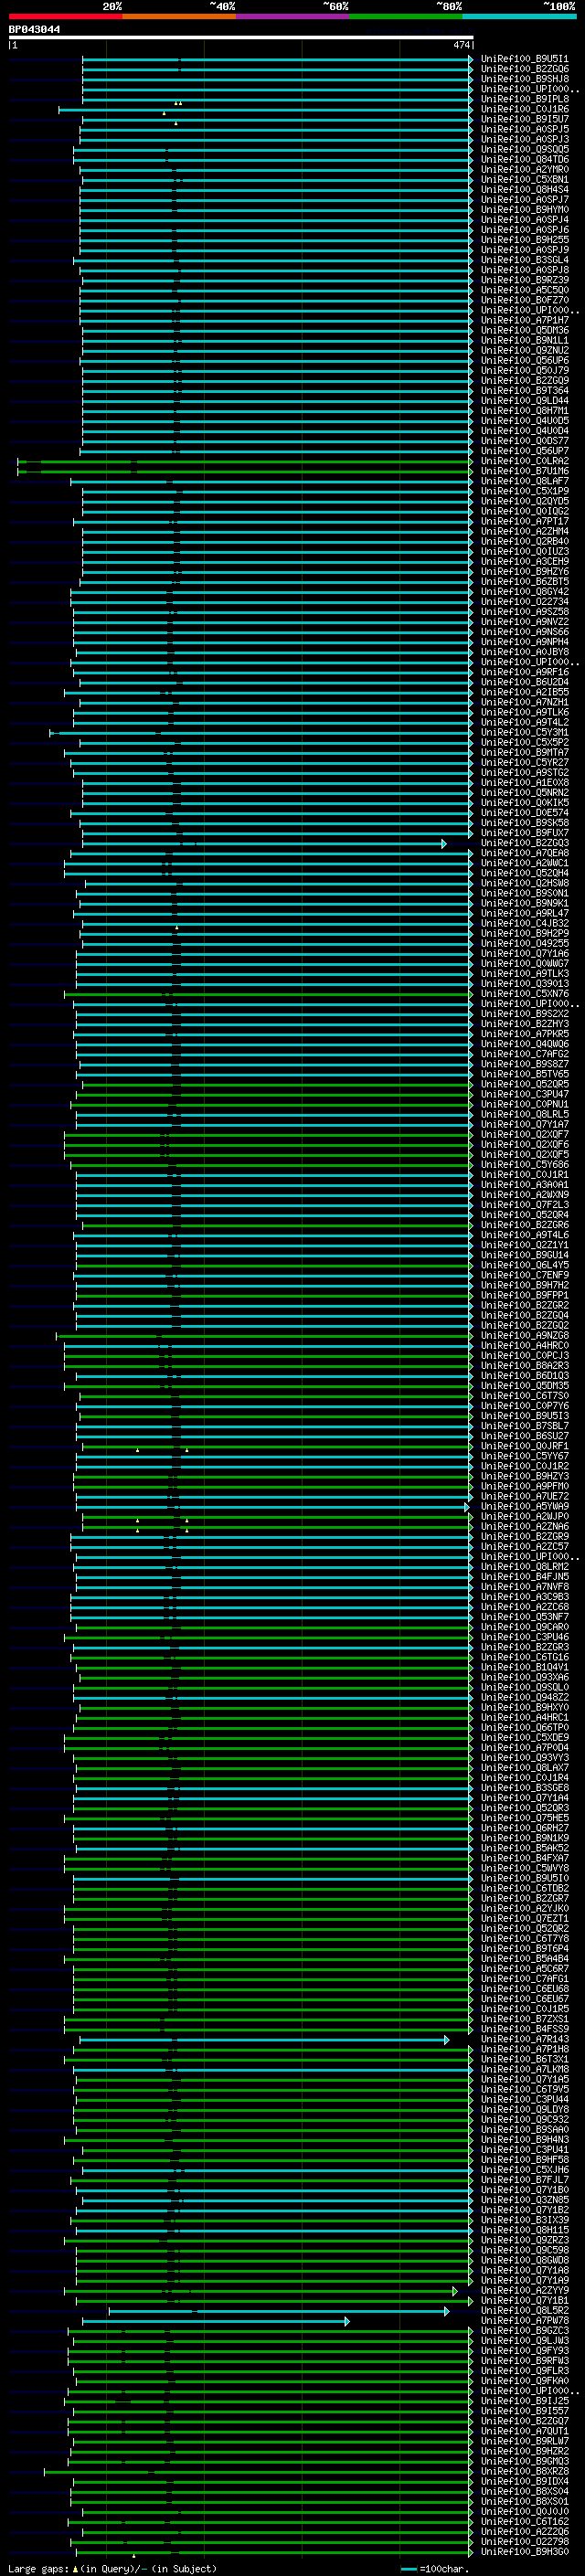Image resolution: width=585 pixels, height=2576 pixels.
Task: Click the cyan alignment bar for hit Q8L5R2
Action: click(x=278, y=2311)
